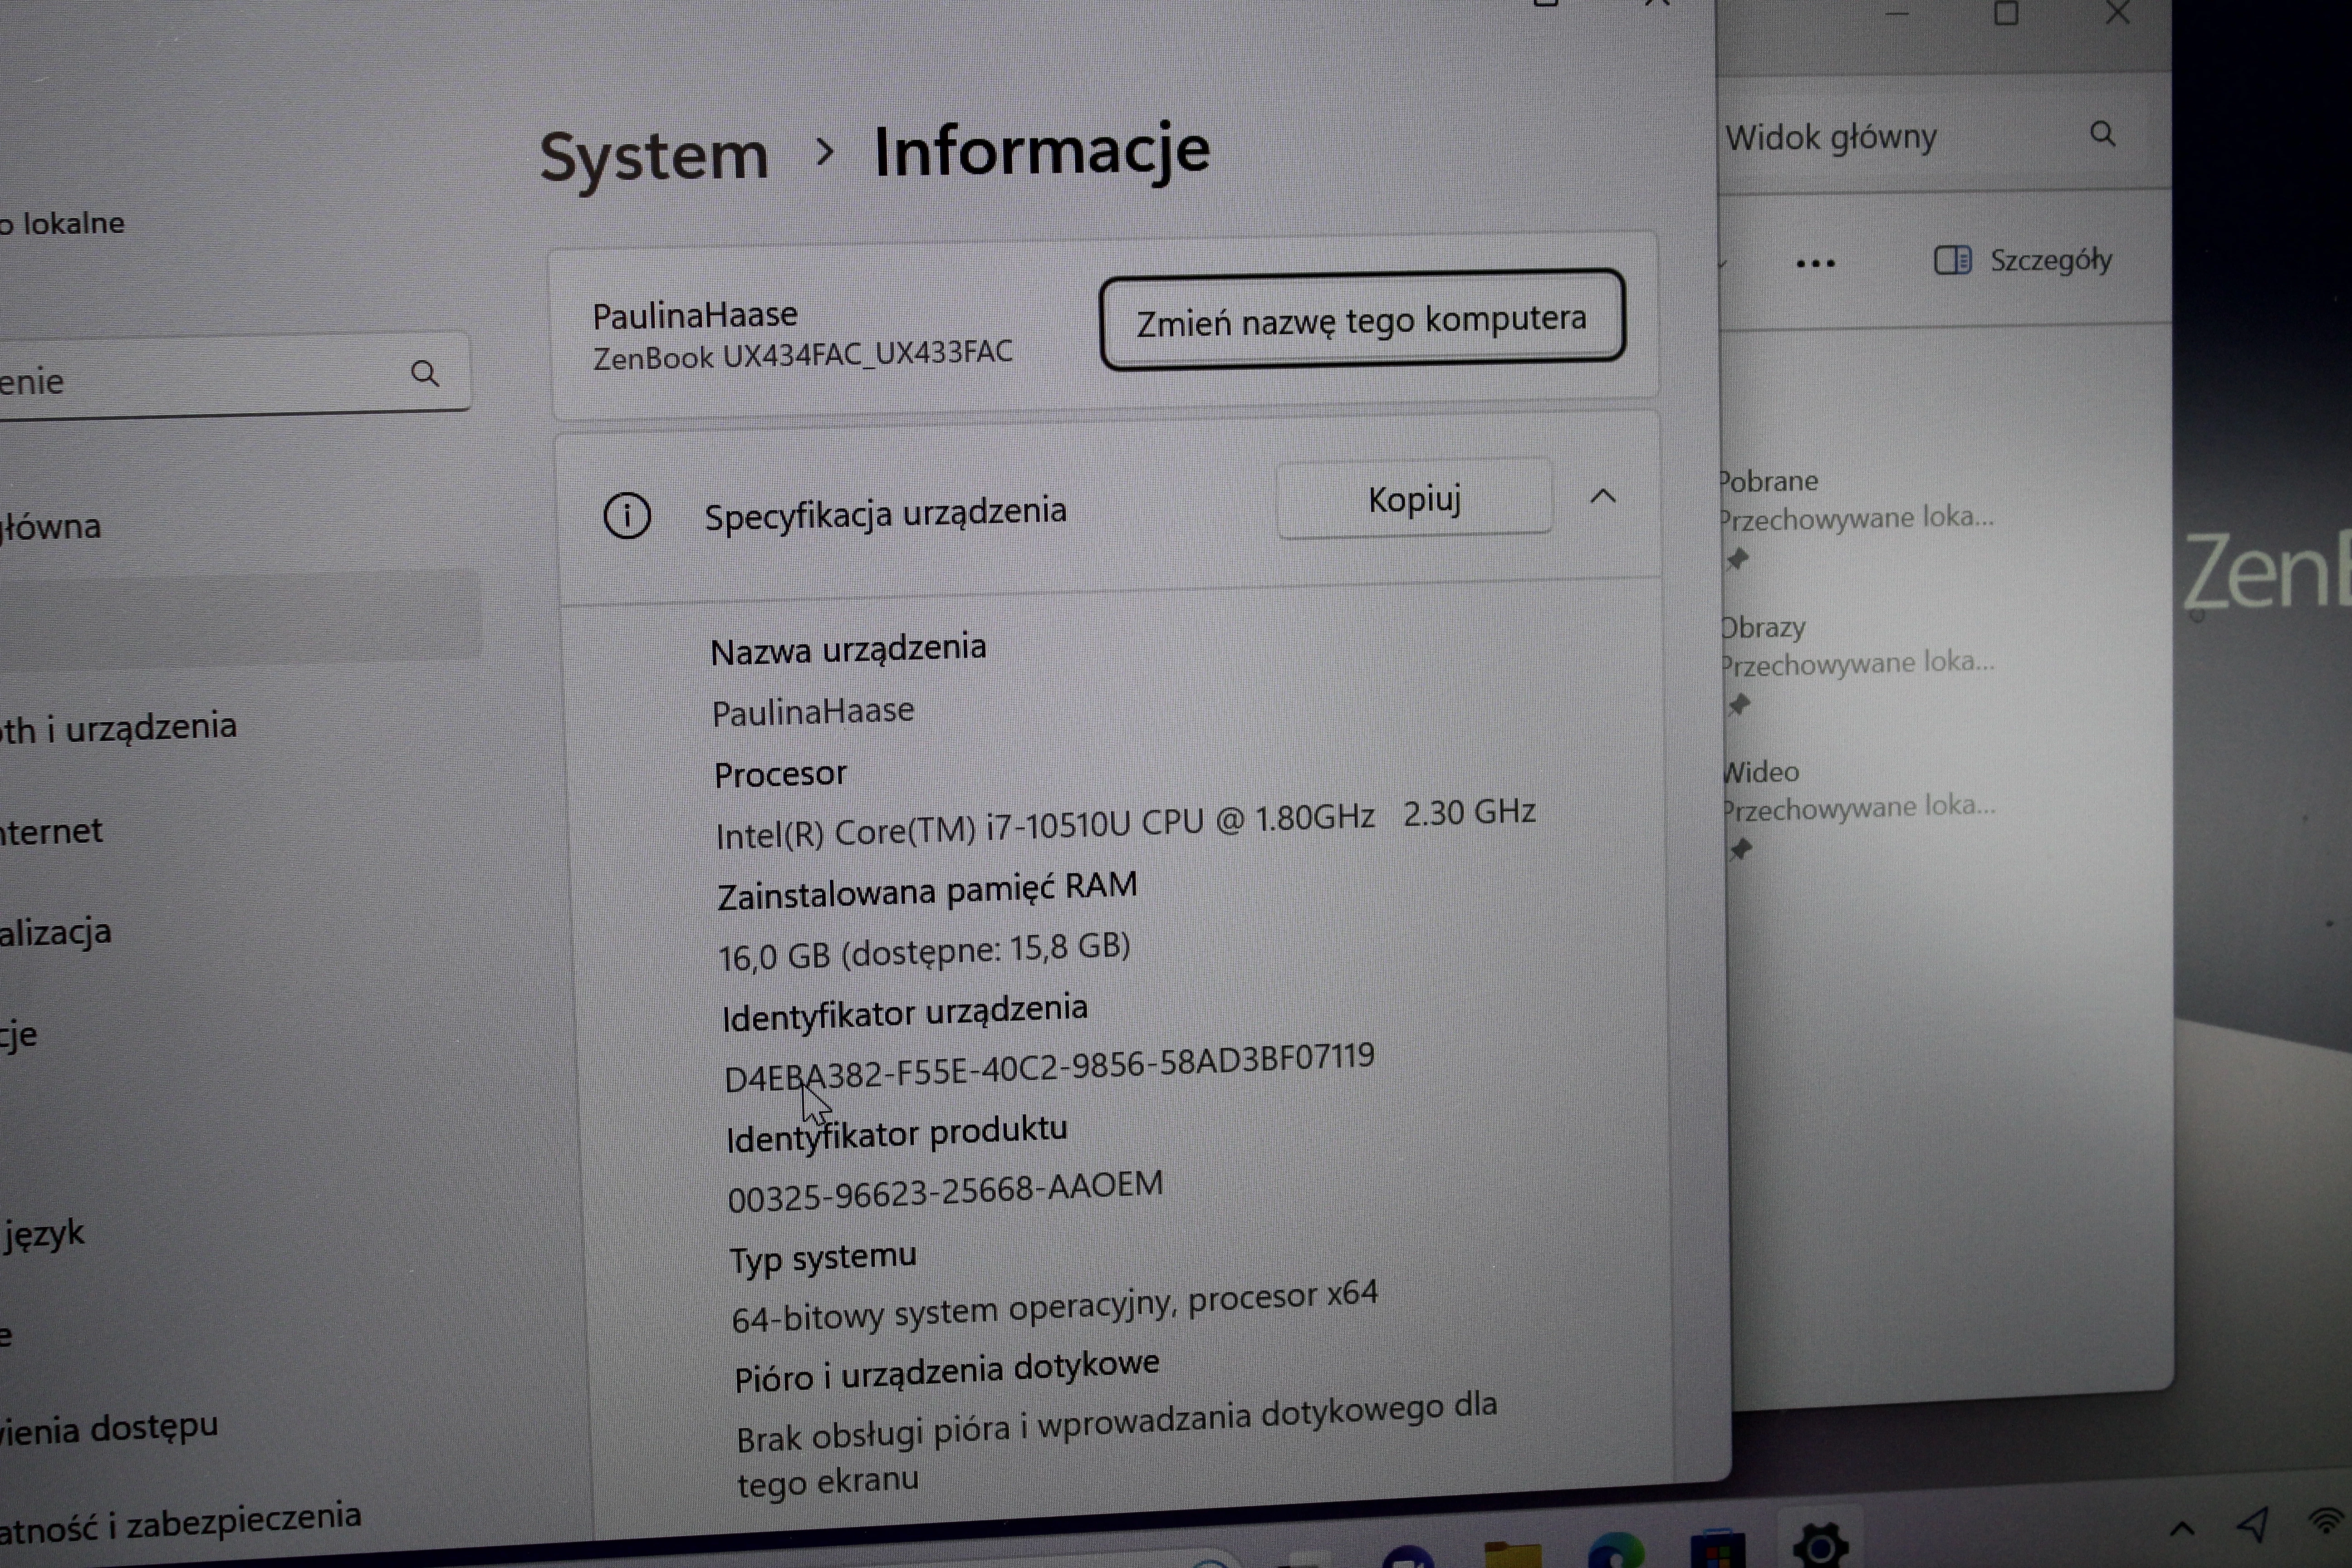
Task: Click the RAM value '16,0 GB (dostępne: 15,8 GB)'
Action: pos(924,951)
